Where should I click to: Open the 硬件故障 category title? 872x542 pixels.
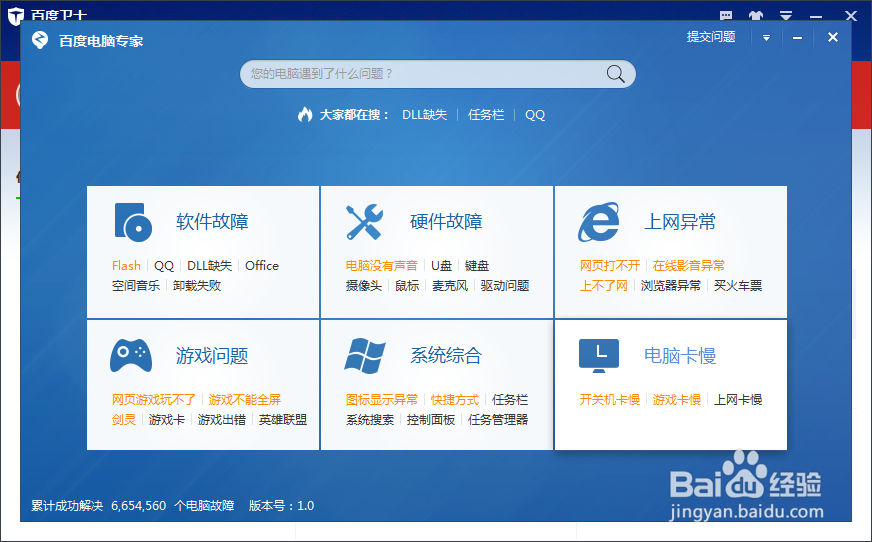click(446, 222)
